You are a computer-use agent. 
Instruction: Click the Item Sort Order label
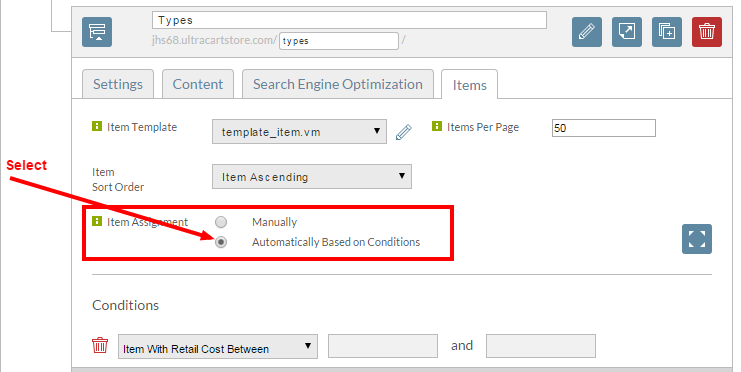(118, 180)
